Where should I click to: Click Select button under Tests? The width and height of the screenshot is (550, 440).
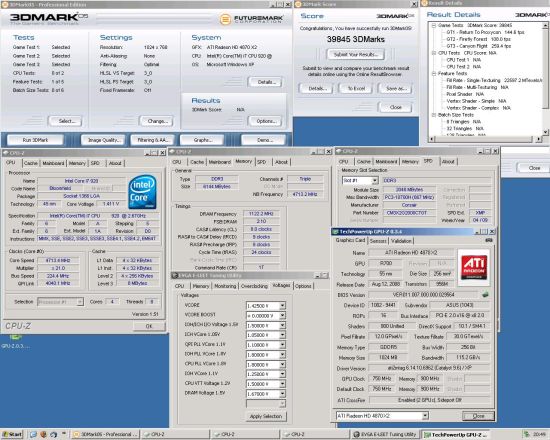pyautogui.click(x=65, y=121)
